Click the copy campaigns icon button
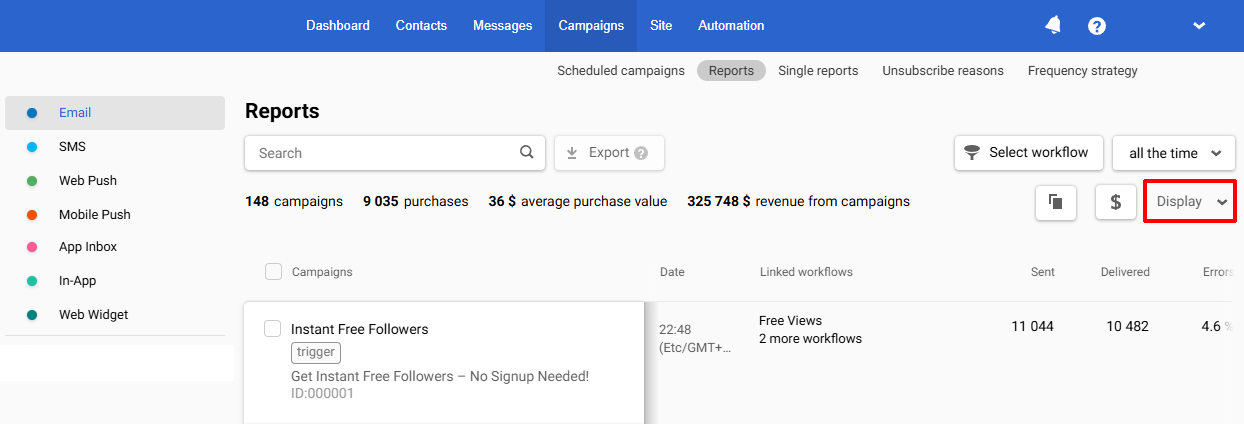This screenshot has height=424, width=1244. point(1056,201)
